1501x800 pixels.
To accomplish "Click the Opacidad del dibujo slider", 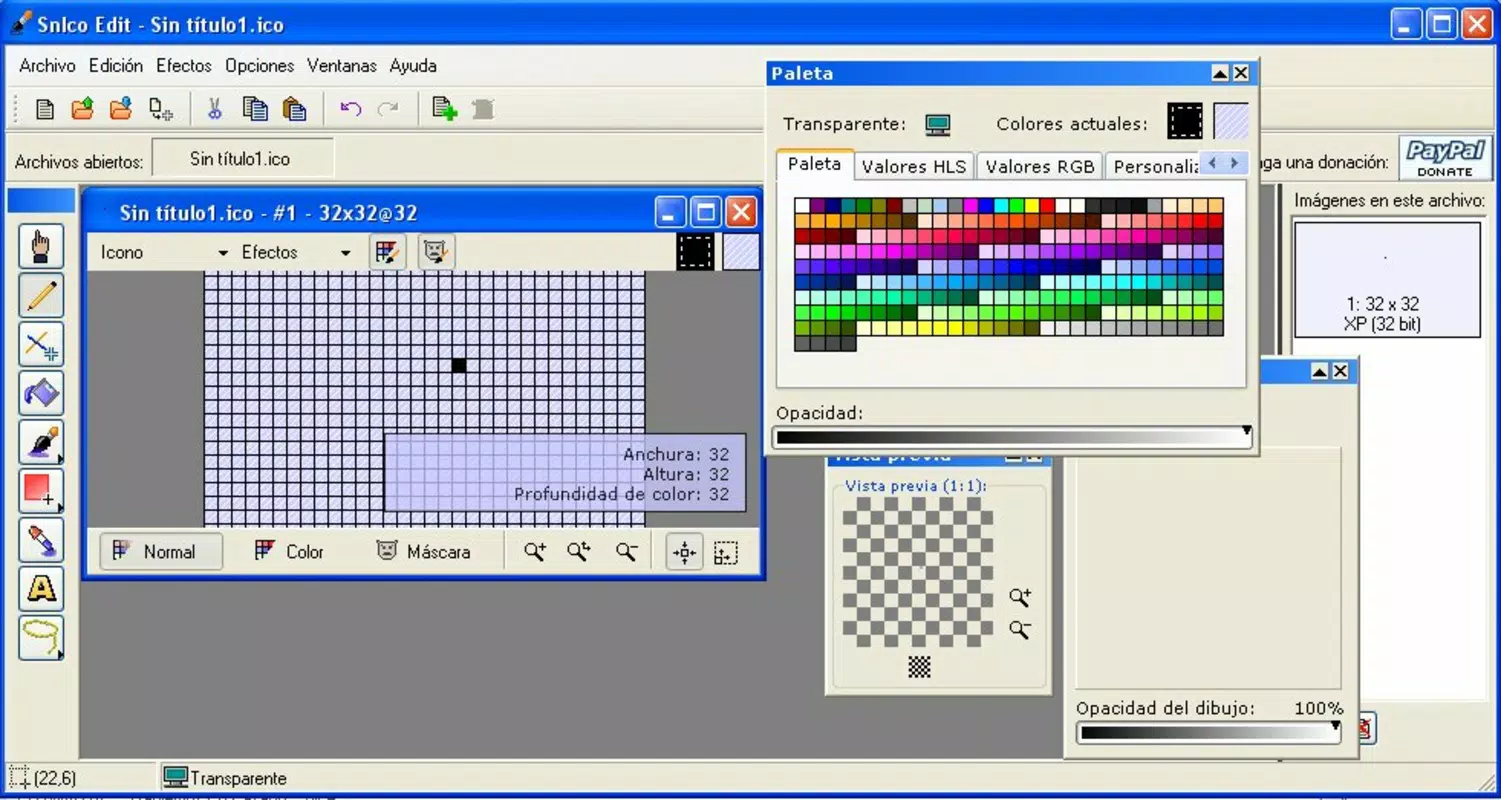I will (1209, 732).
